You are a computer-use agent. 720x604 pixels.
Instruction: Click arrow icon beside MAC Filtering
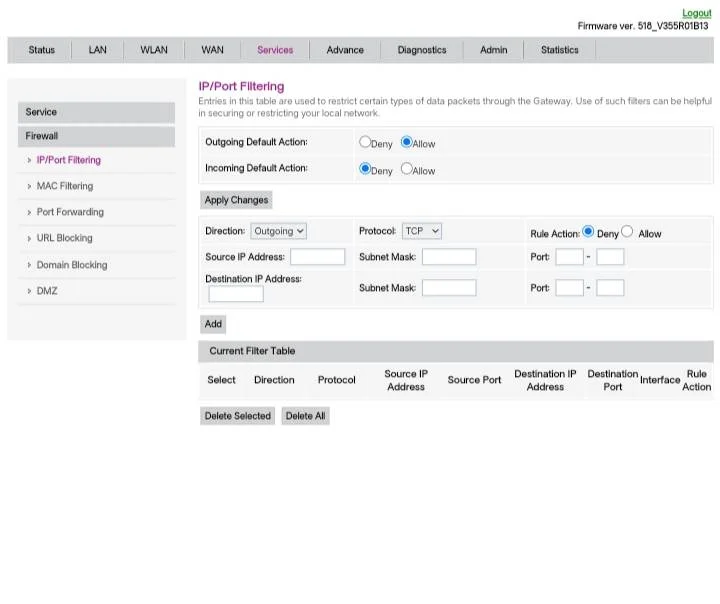coord(29,186)
